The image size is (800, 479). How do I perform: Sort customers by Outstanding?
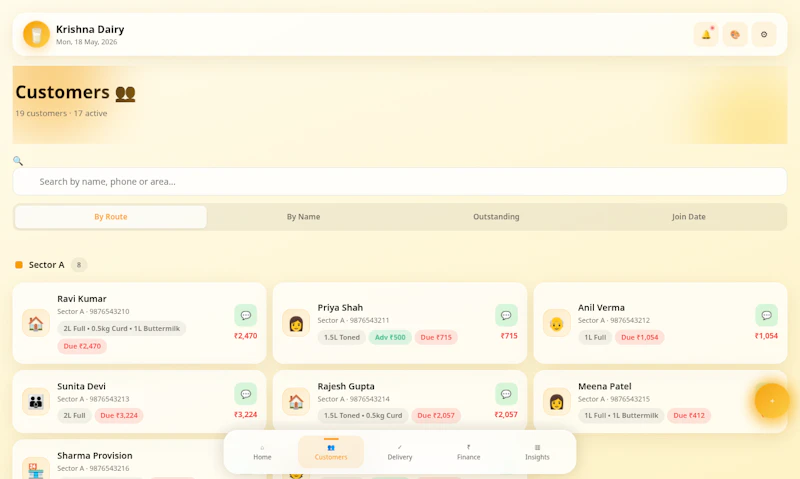click(496, 217)
